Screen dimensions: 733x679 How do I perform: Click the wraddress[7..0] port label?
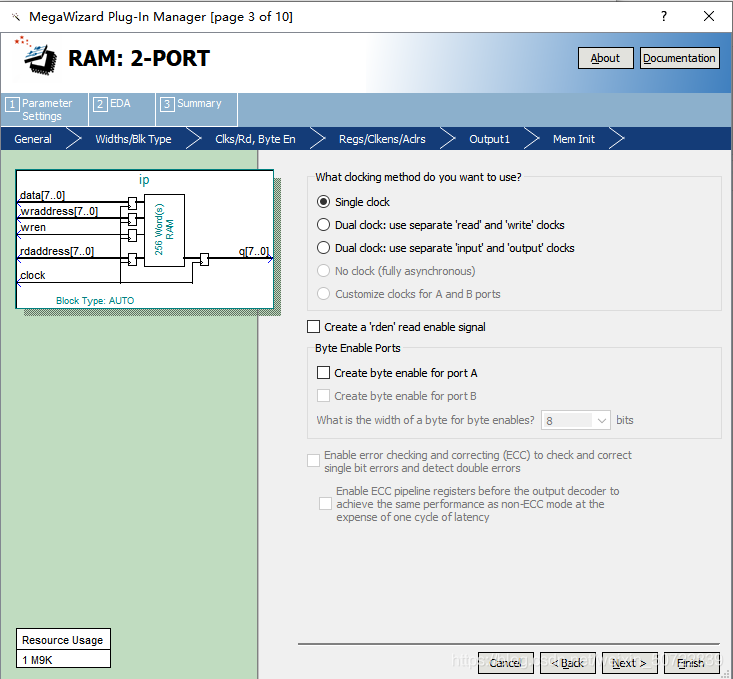click(59, 211)
